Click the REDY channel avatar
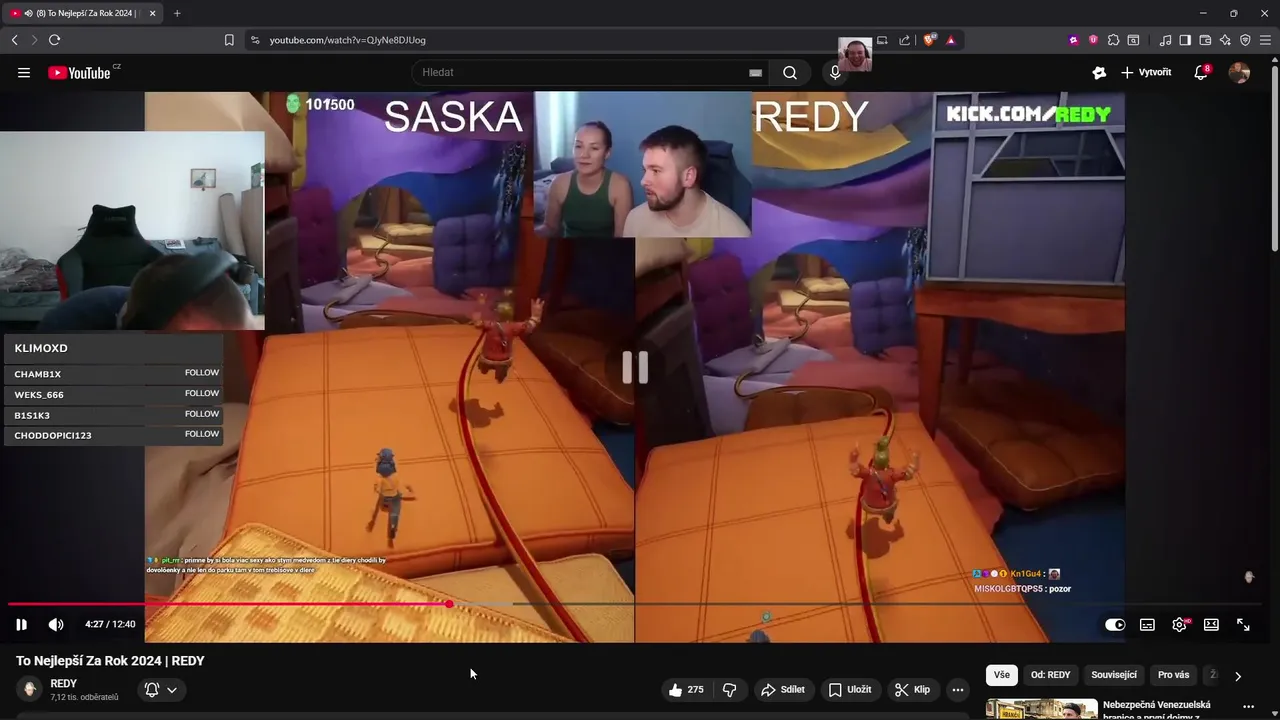 pos(30,689)
